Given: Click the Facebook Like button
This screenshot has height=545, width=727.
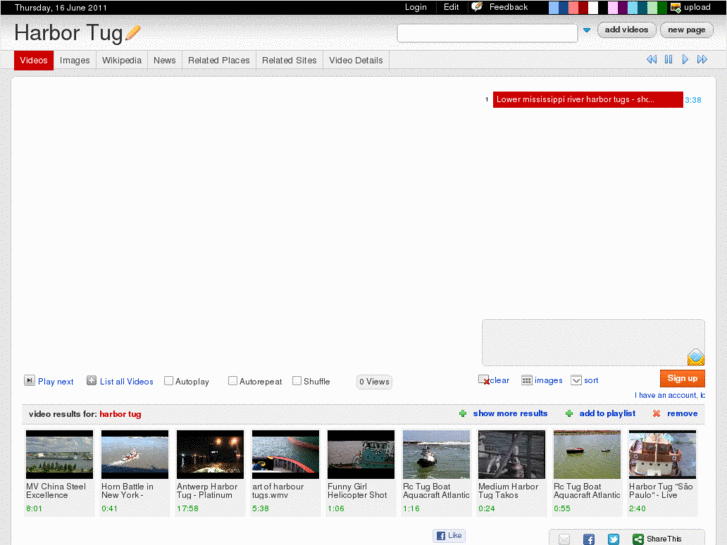Looking at the screenshot, I should [449, 535].
